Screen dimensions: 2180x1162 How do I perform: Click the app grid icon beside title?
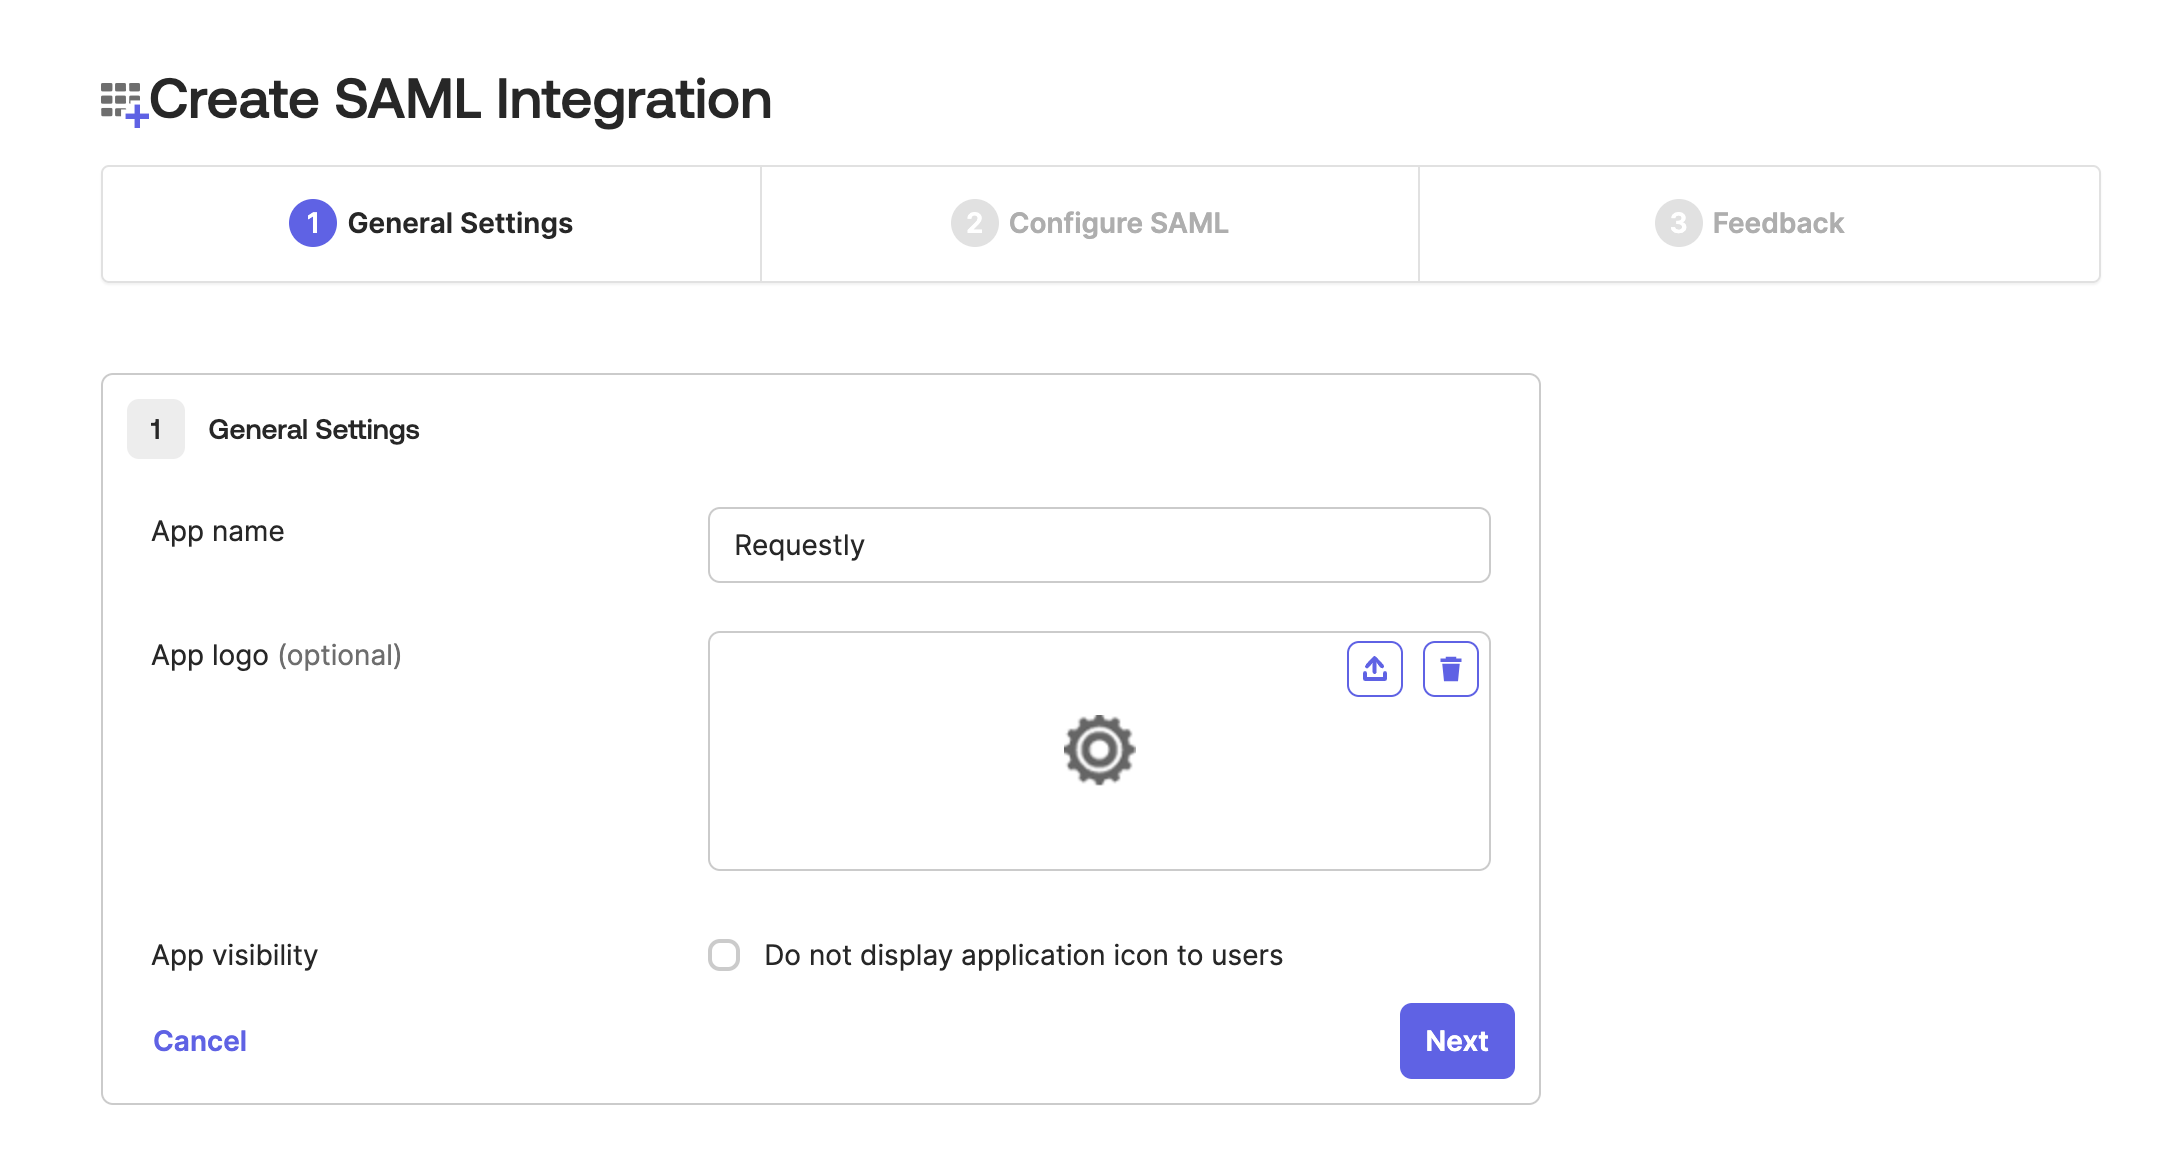pyautogui.click(x=123, y=103)
